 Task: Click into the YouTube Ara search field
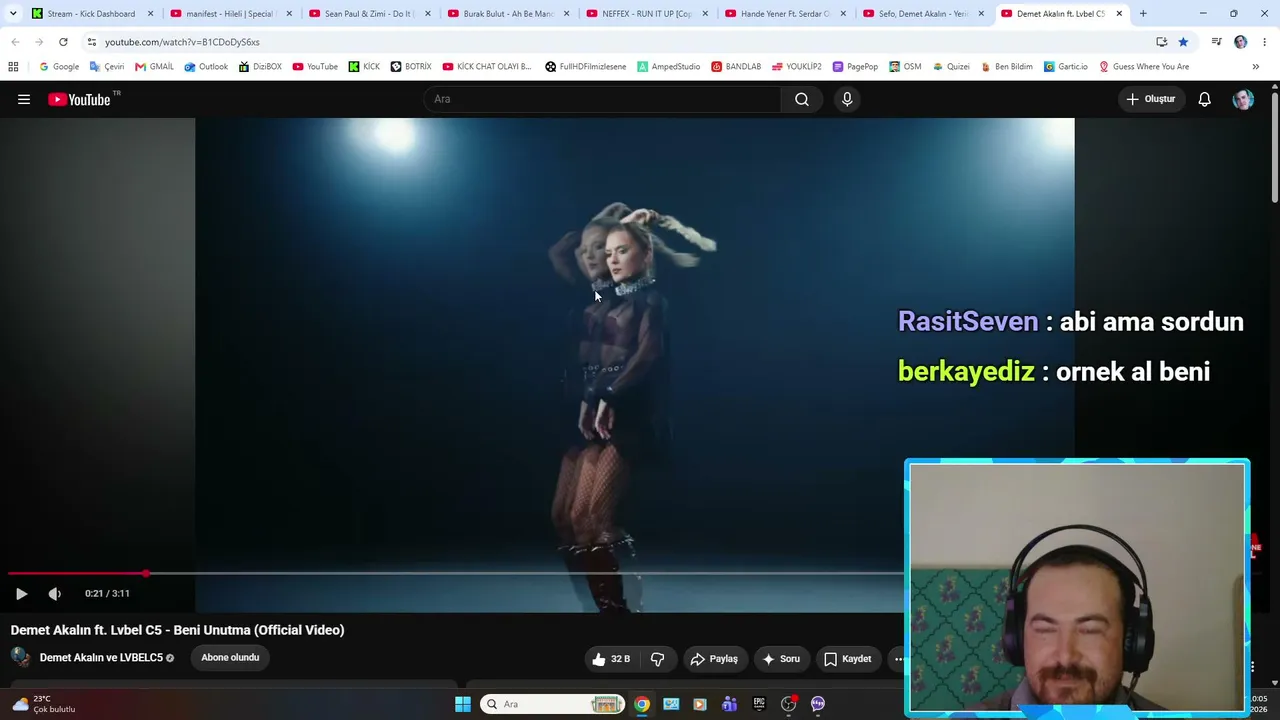click(602, 99)
